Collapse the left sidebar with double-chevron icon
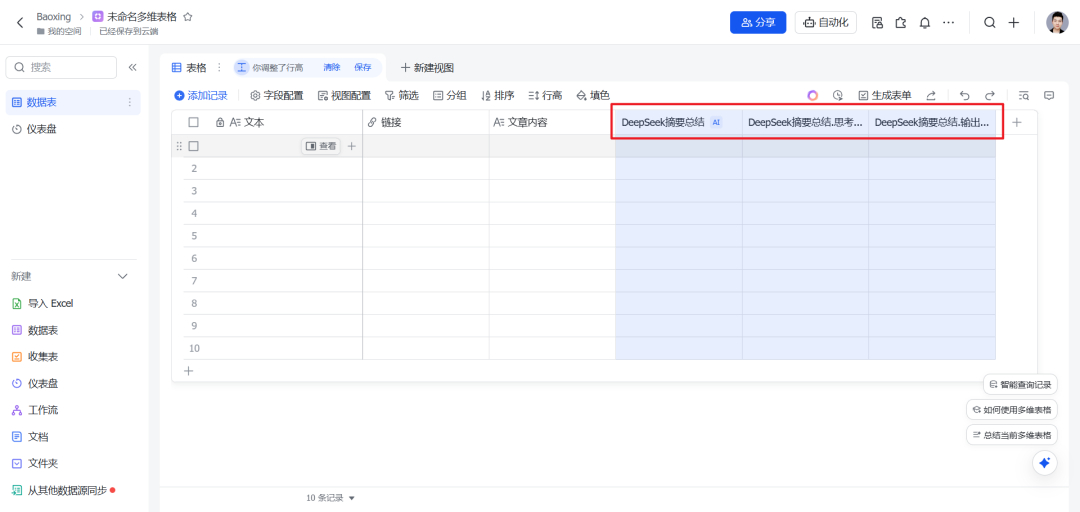Image resolution: width=1080 pixels, height=512 pixels. [x=132, y=67]
